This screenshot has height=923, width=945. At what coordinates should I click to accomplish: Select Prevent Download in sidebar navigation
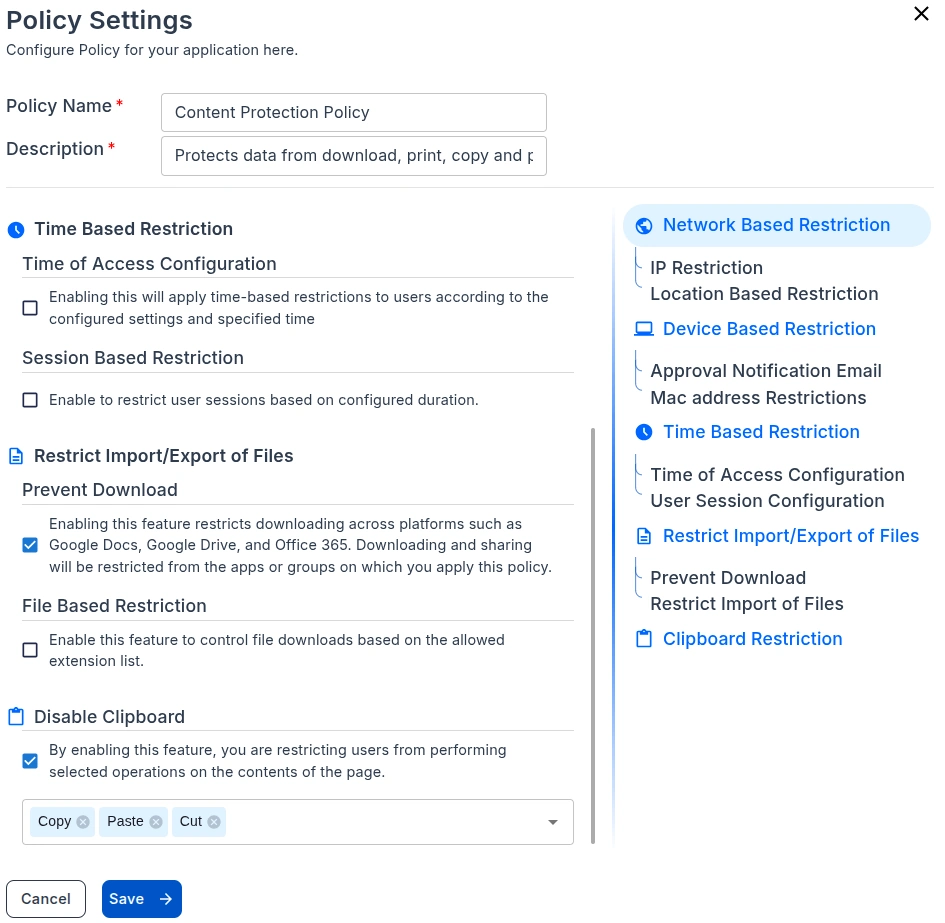pos(728,578)
